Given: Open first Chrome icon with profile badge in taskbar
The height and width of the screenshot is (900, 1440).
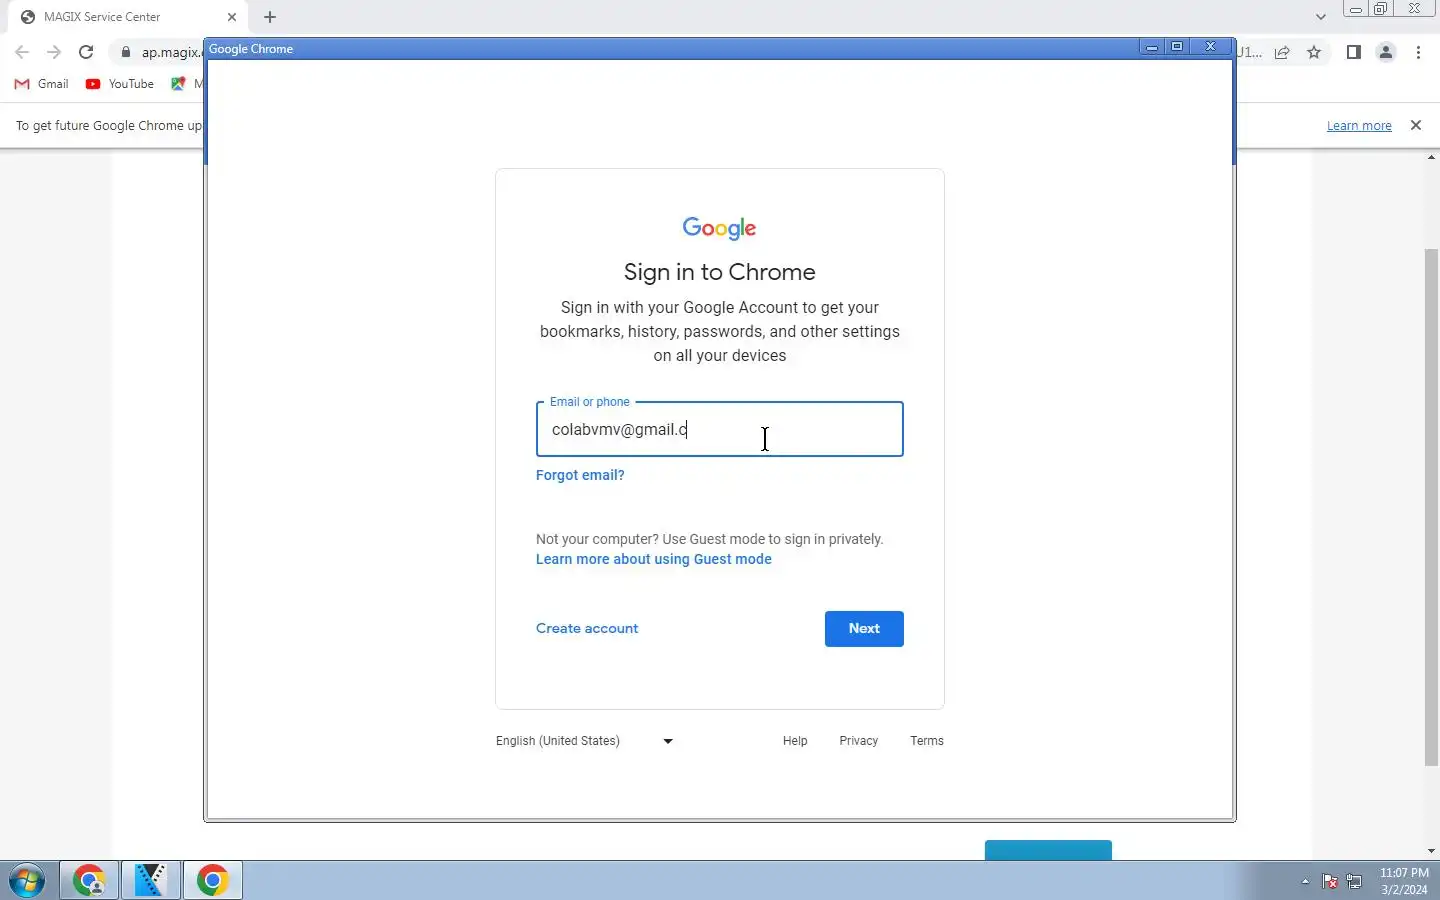Looking at the screenshot, I should [x=89, y=881].
